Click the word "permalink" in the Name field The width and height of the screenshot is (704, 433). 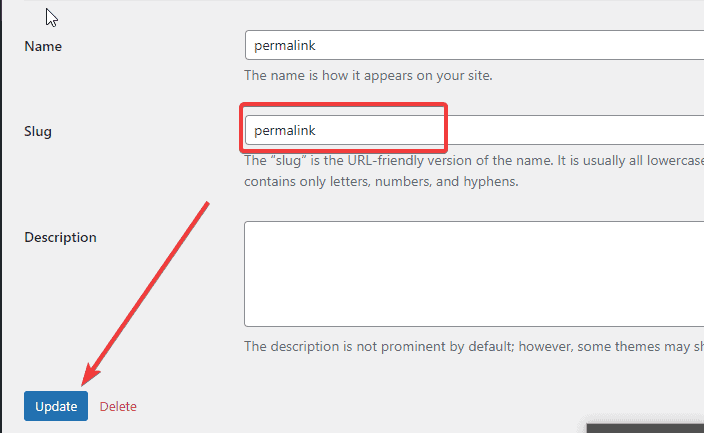(x=285, y=46)
